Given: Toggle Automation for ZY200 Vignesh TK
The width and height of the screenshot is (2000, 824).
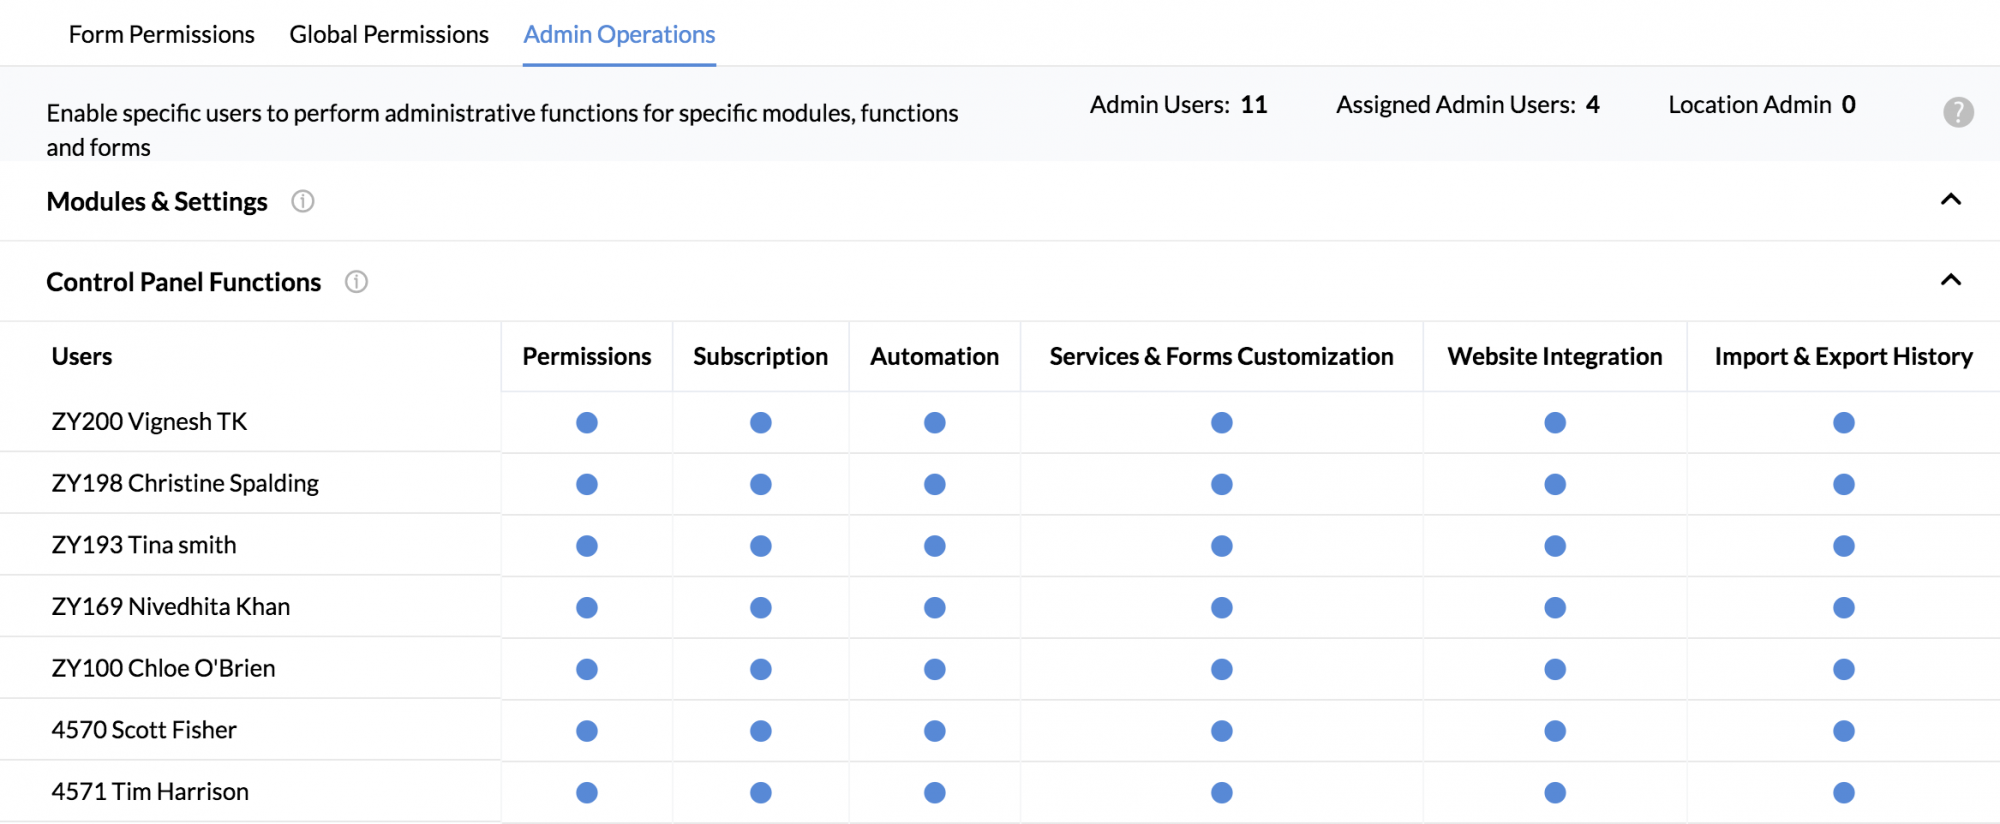Looking at the screenshot, I should click(x=935, y=423).
